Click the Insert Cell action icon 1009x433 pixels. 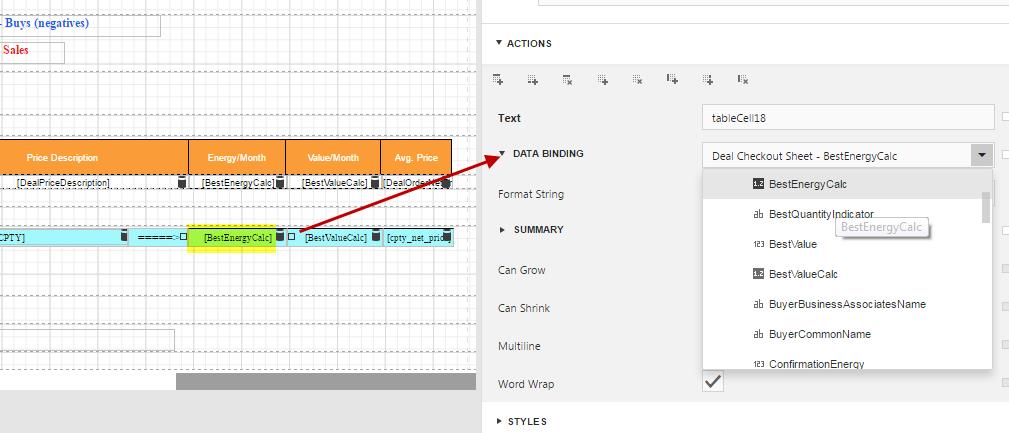[603, 79]
